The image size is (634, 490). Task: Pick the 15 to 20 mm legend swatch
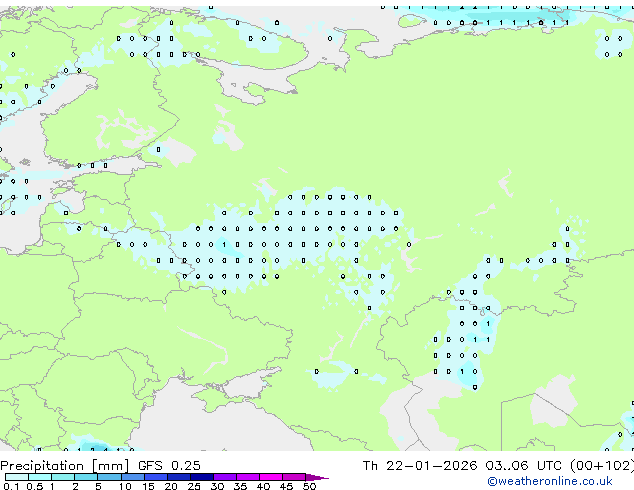pyautogui.click(x=156, y=477)
